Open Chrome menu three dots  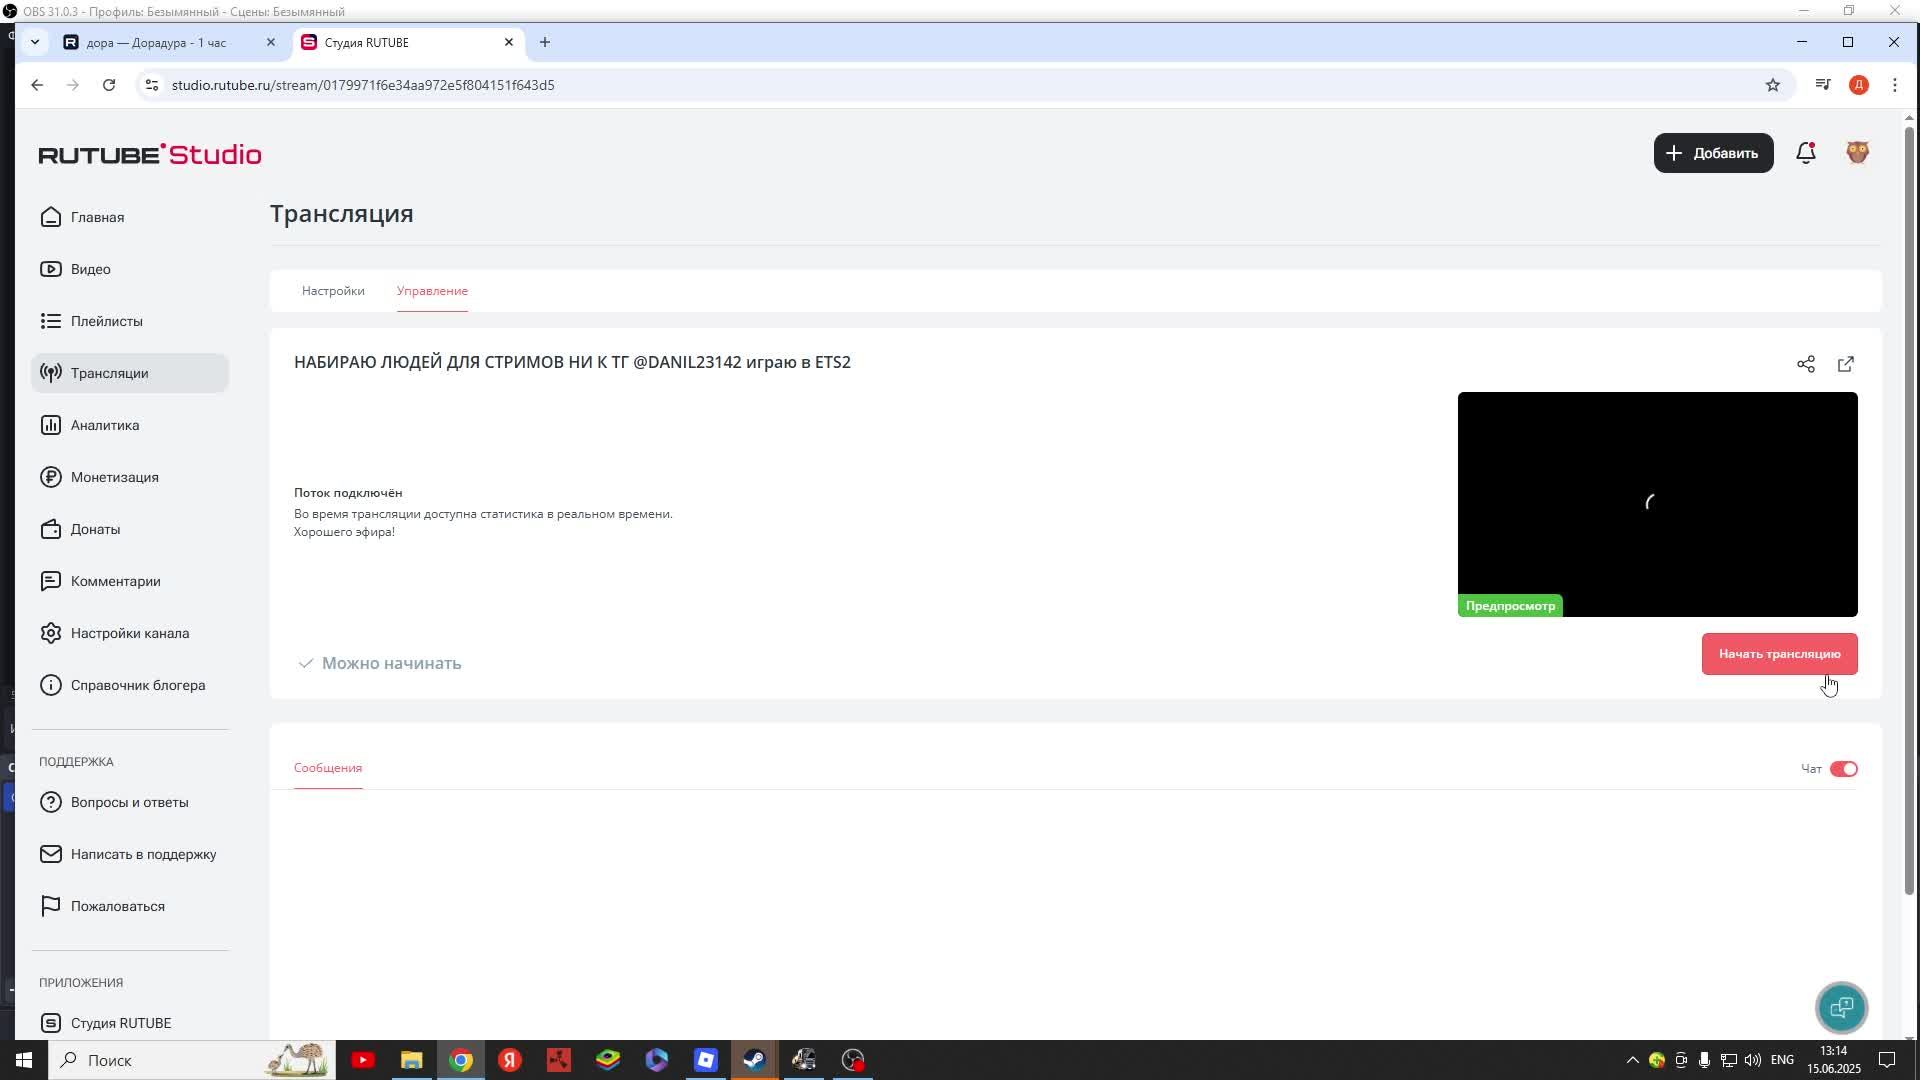[1895, 85]
